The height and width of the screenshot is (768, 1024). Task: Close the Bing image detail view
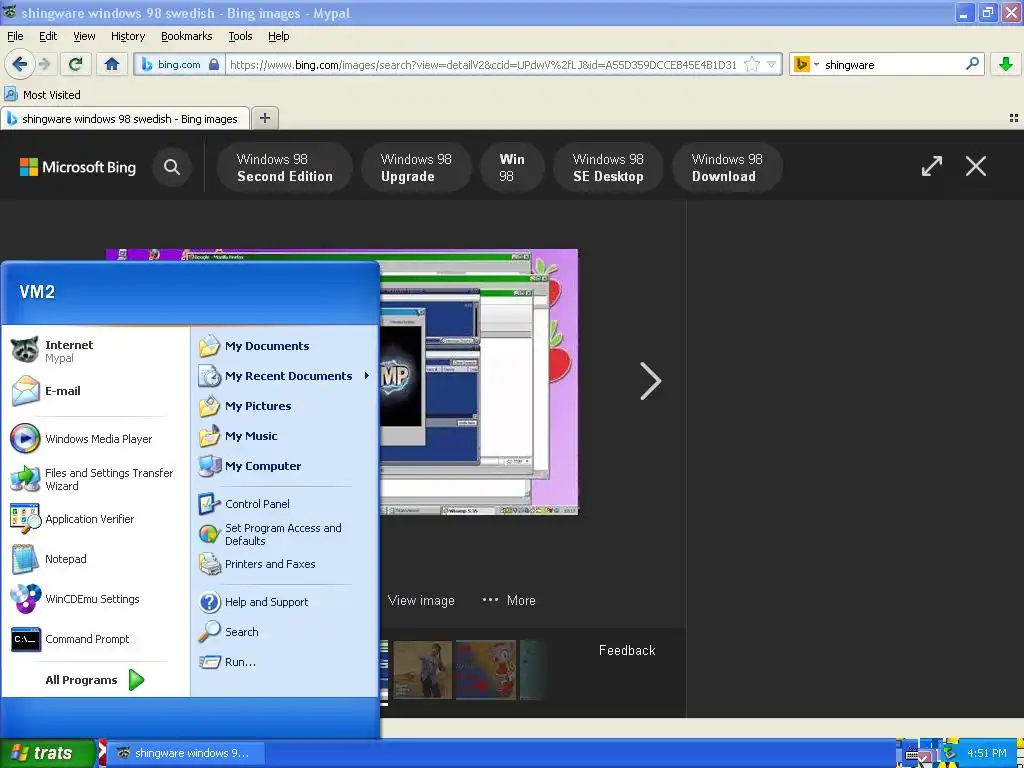(x=976, y=166)
